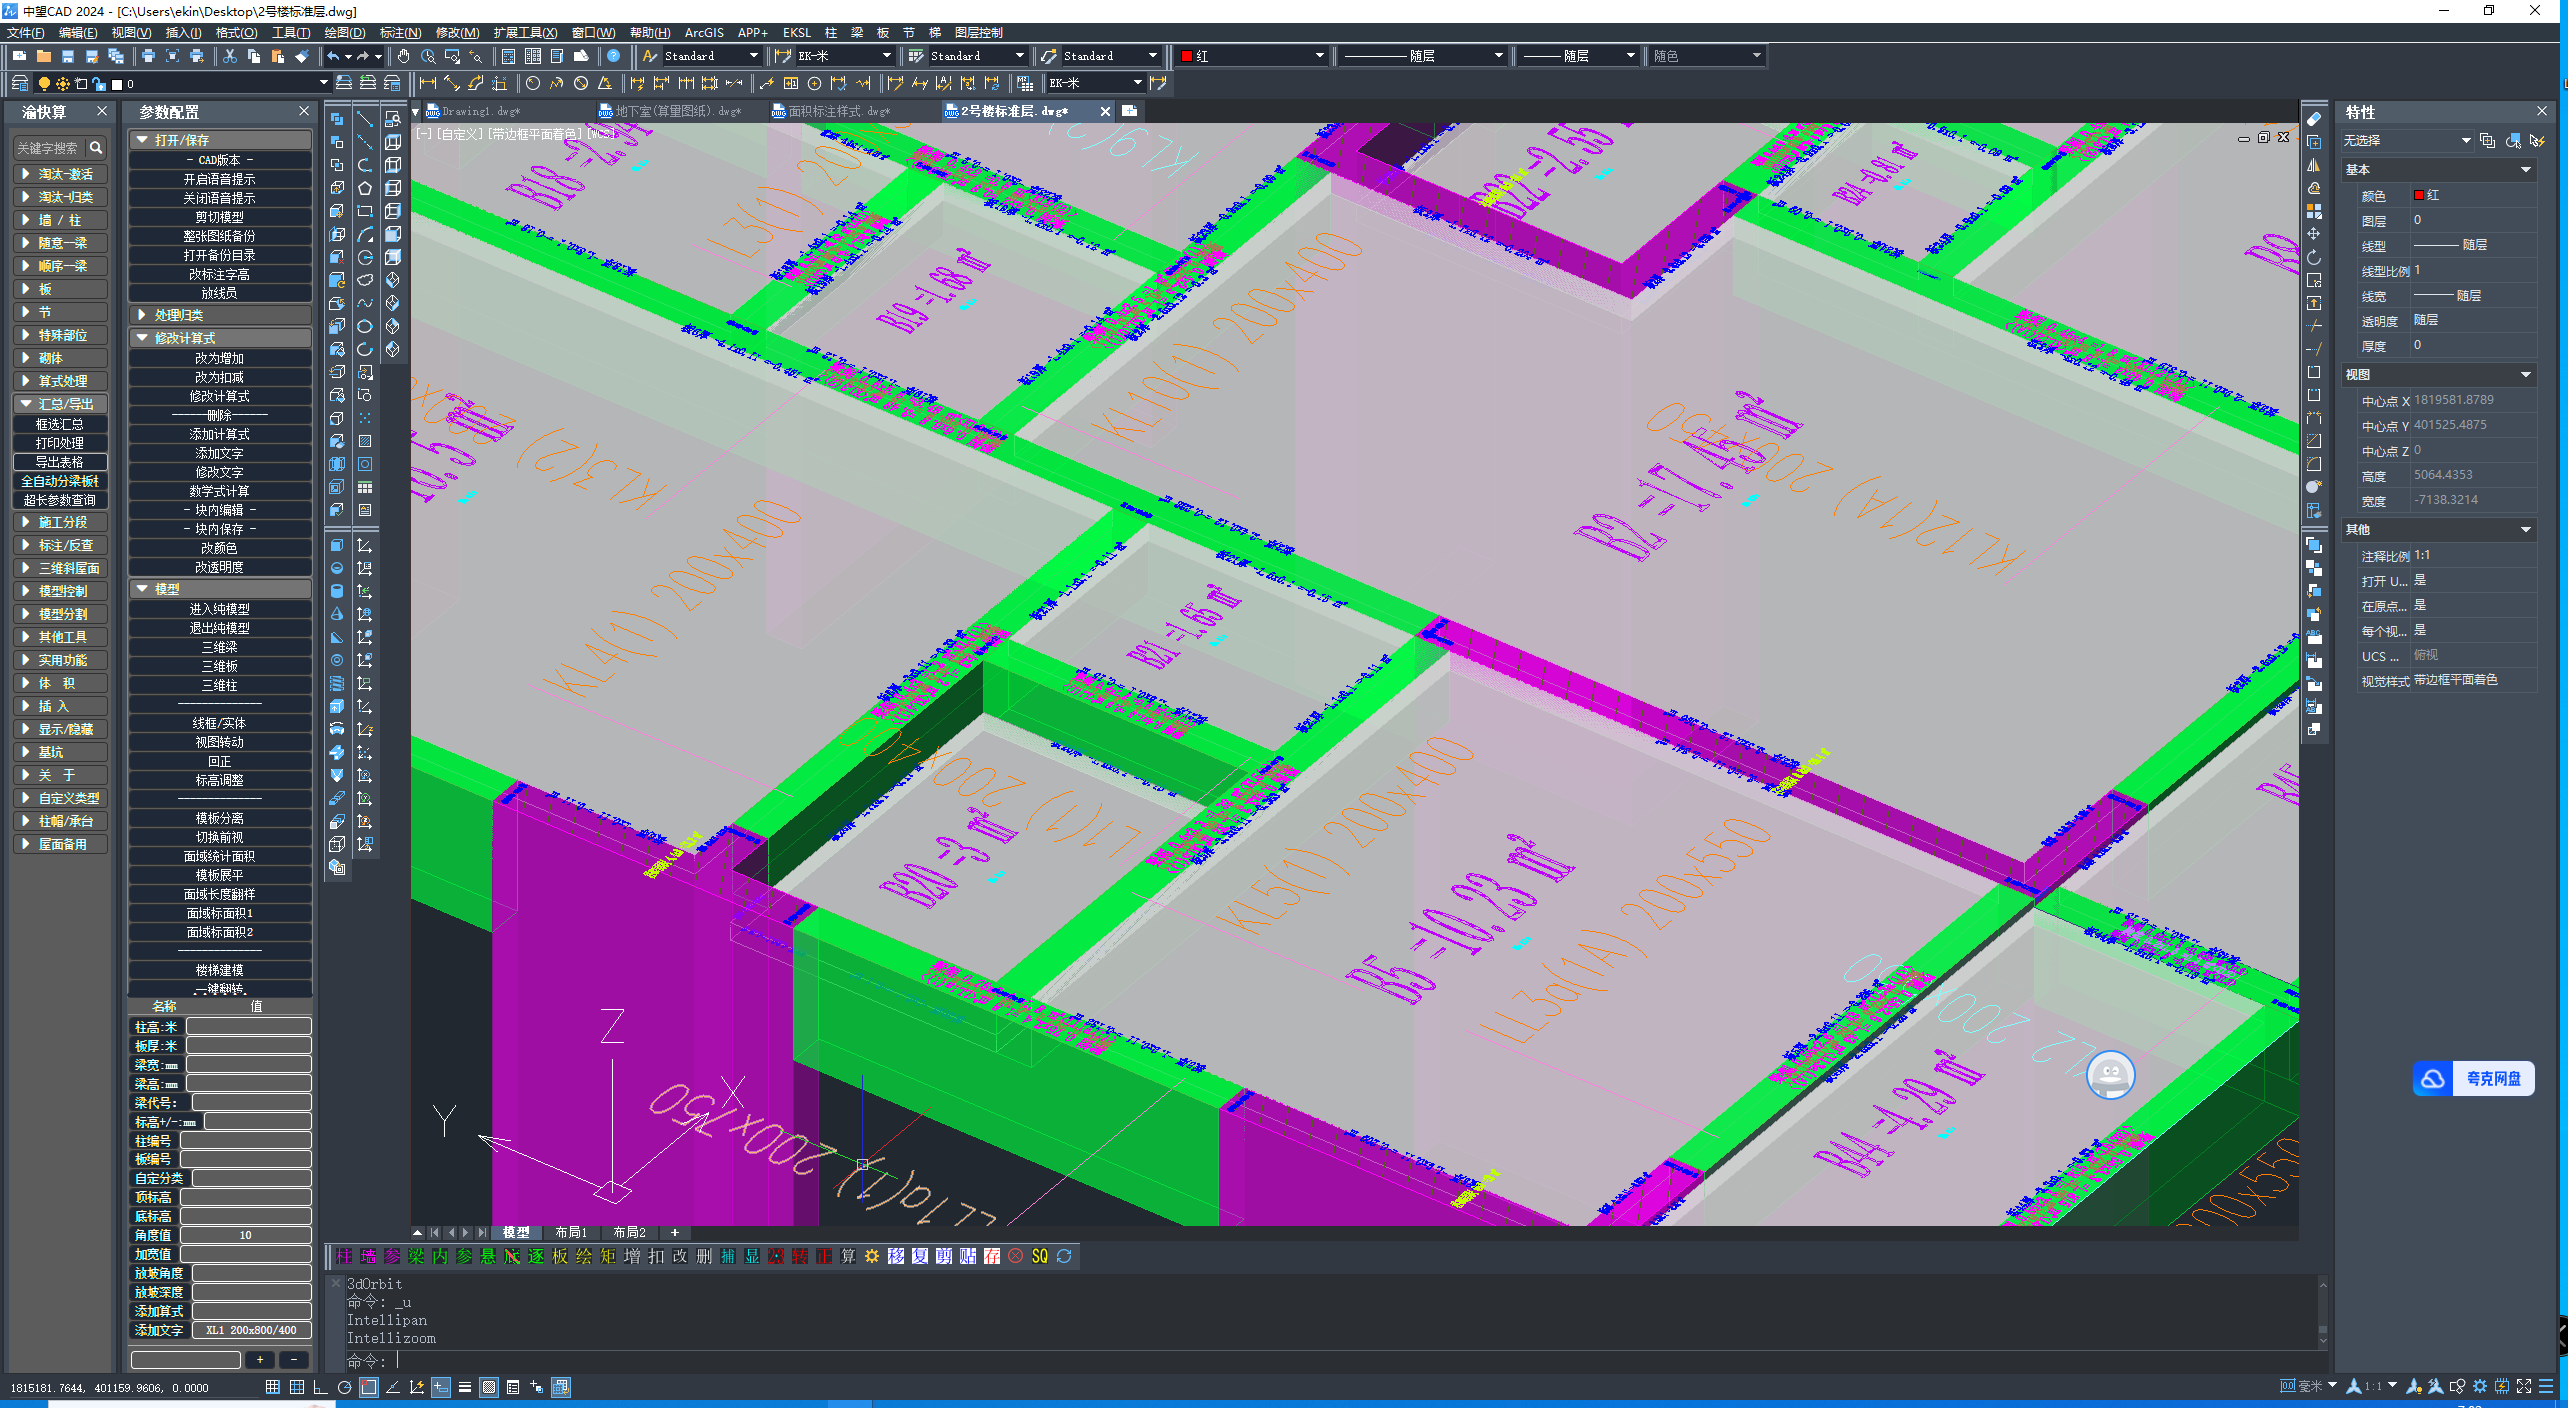Click the 全自动分梁板 button
Image resolution: width=2568 pixels, height=1408 pixels.
tap(60, 481)
